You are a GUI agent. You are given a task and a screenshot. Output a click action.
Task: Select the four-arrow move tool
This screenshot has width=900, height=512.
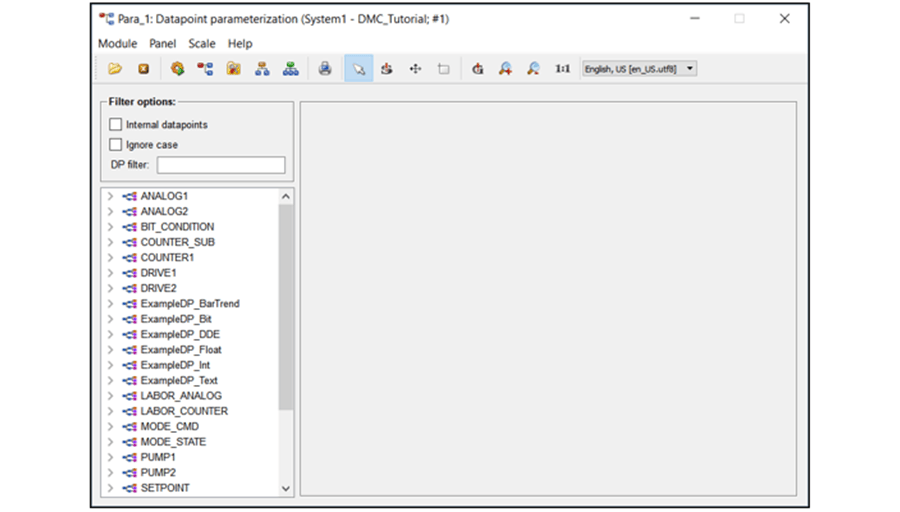pos(415,69)
